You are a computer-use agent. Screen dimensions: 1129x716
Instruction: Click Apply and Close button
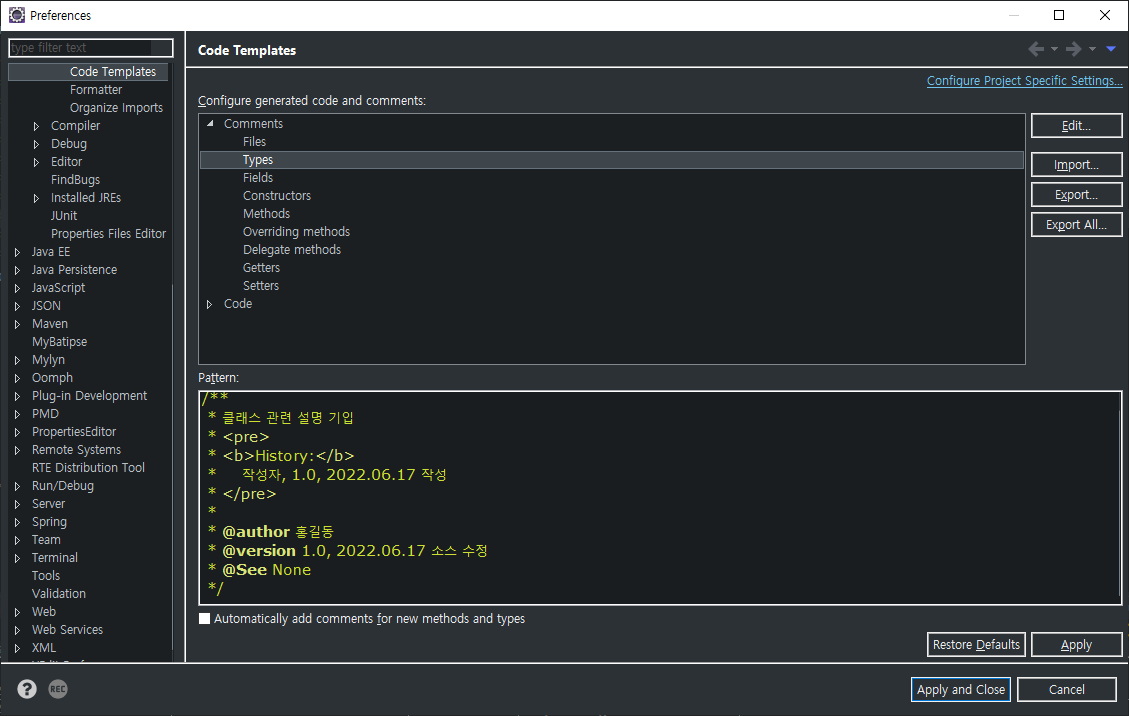(x=961, y=689)
